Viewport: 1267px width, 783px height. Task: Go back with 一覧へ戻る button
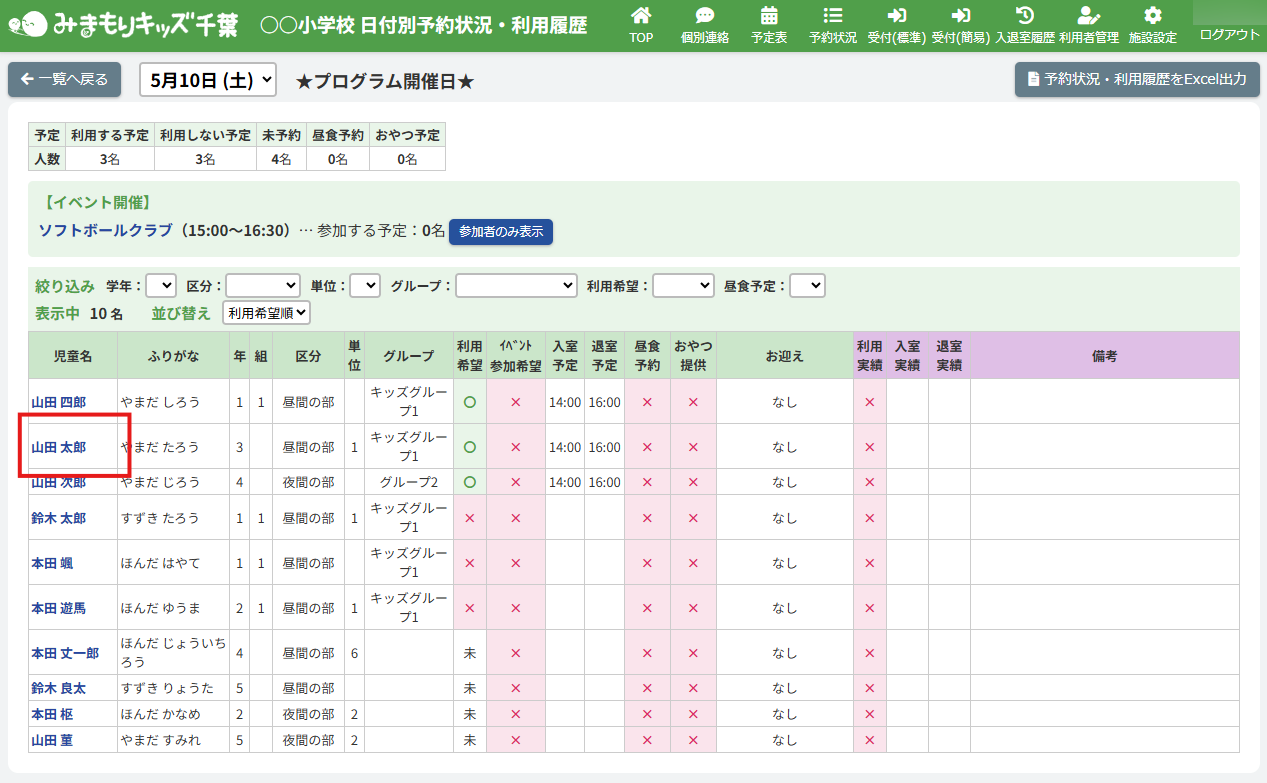(x=65, y=79)
